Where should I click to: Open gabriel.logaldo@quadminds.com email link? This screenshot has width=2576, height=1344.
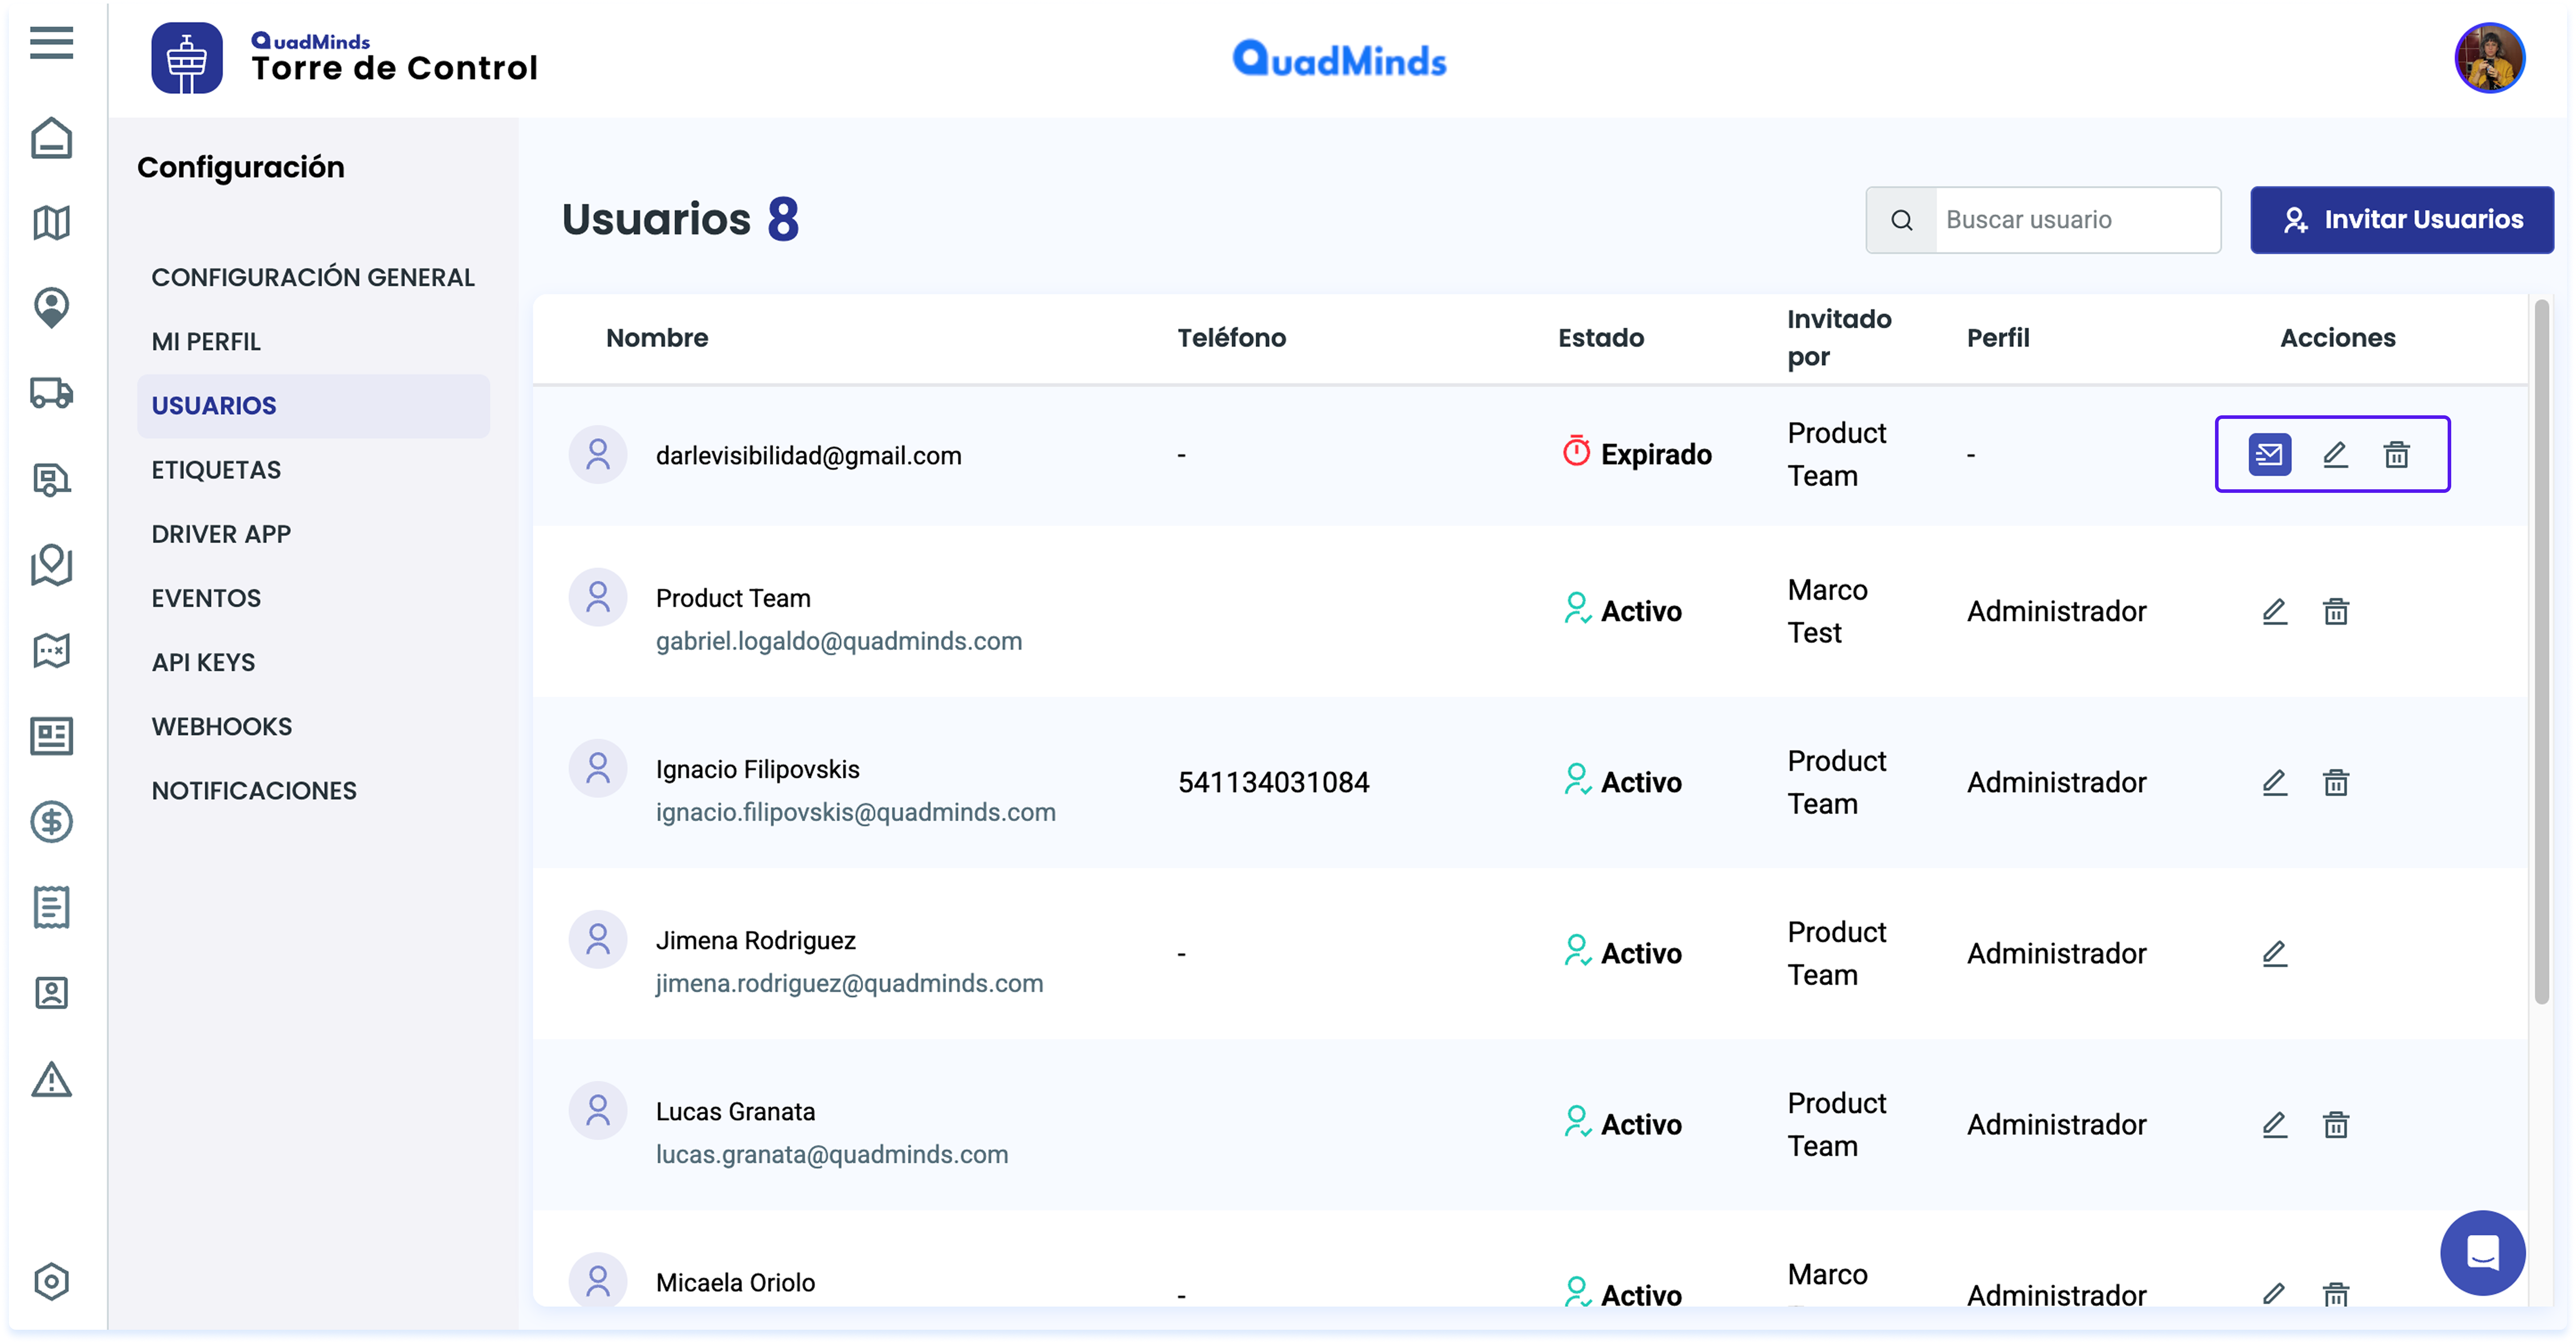tap(838, 641)
